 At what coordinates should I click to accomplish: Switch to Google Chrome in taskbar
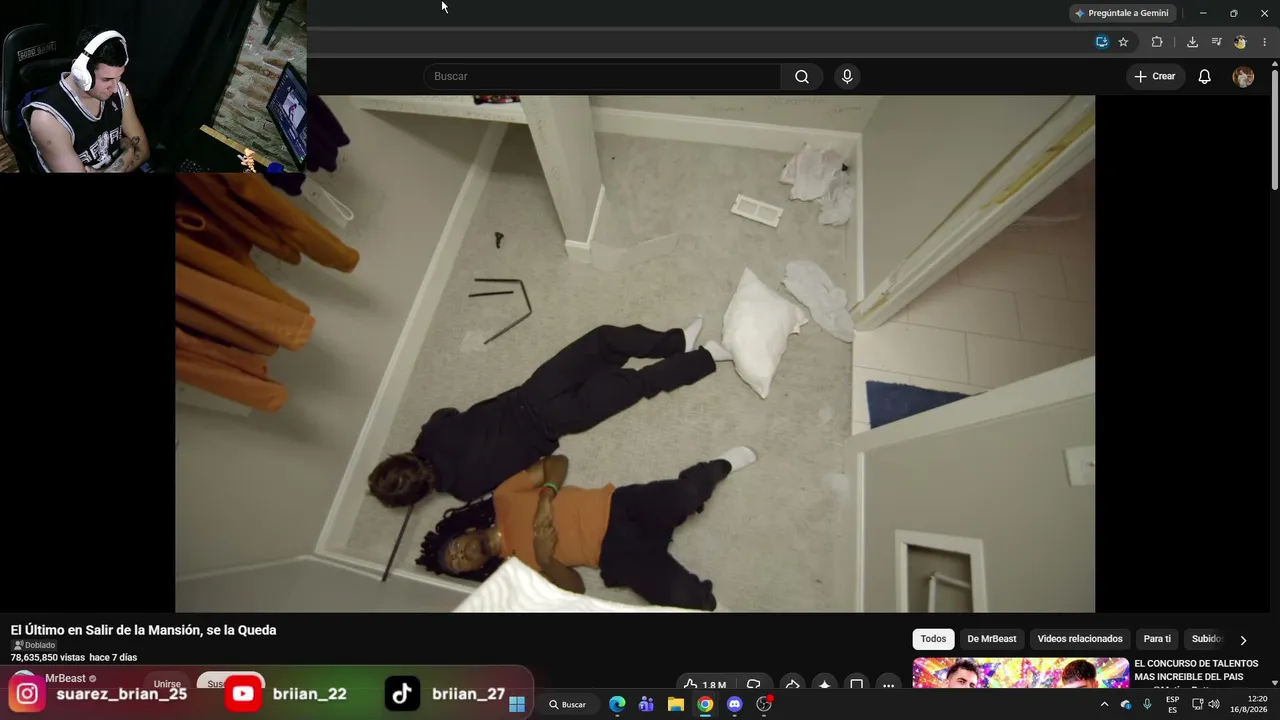tap(705, 704)
